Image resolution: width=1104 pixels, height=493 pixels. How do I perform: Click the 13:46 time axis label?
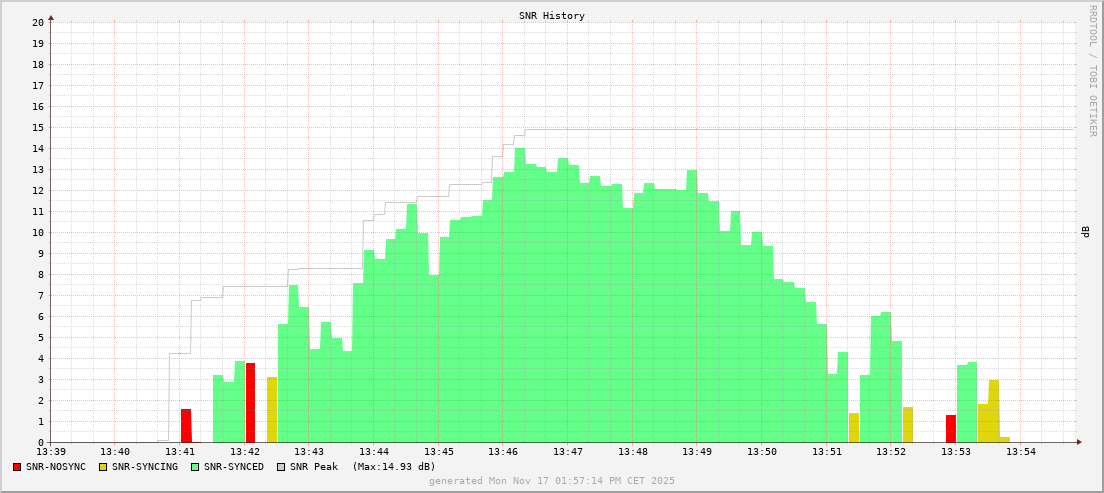click(503, 453)
